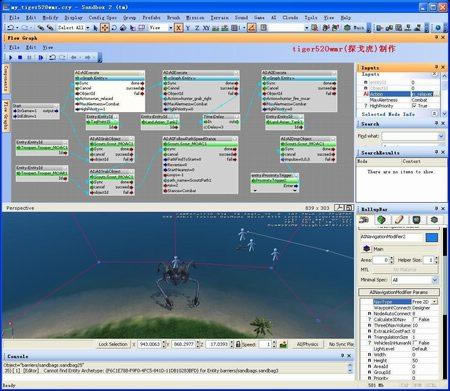The height and width of the screenshot is (391, 450).
Task: Play the flow graph
Action: pyautogui.click(x=11, y=57)
